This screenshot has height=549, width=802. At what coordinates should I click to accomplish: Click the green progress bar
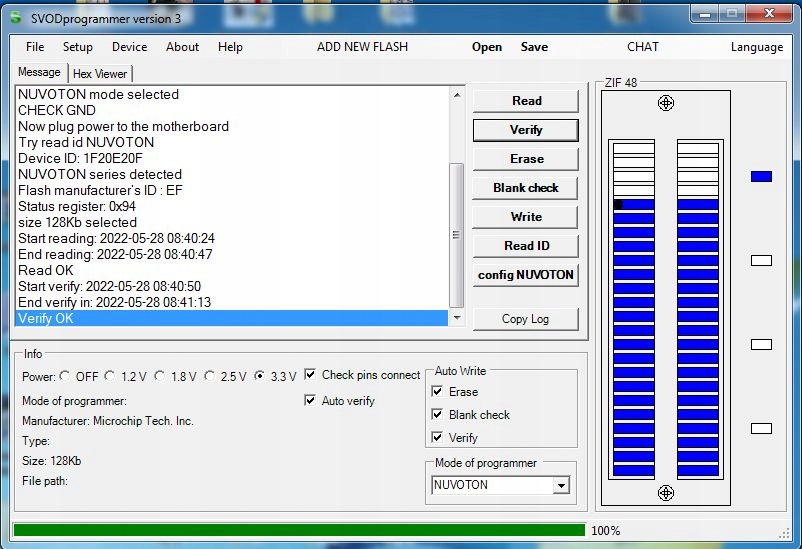pyautogui.click(x=298, y=530)
